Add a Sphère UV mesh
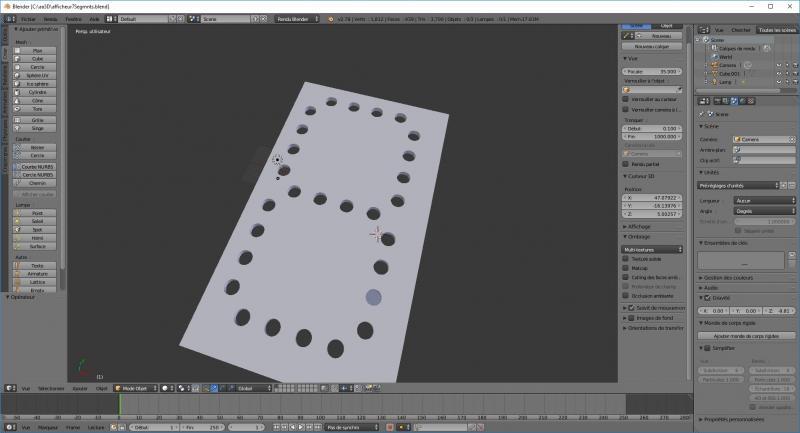 37,75
